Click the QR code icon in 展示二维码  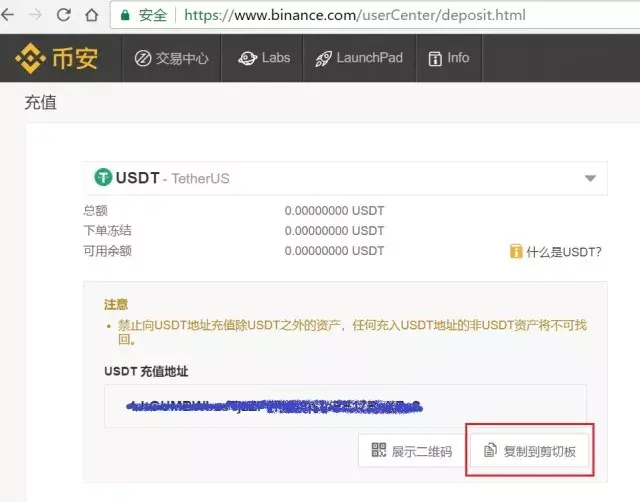[378, 450]
